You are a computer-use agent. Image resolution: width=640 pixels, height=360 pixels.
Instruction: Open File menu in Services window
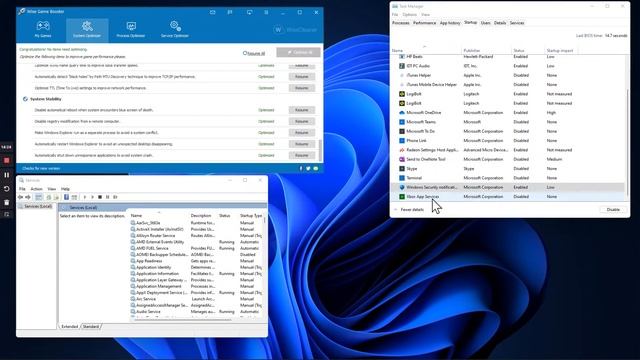pyautogui.click(x=22, y=189)
